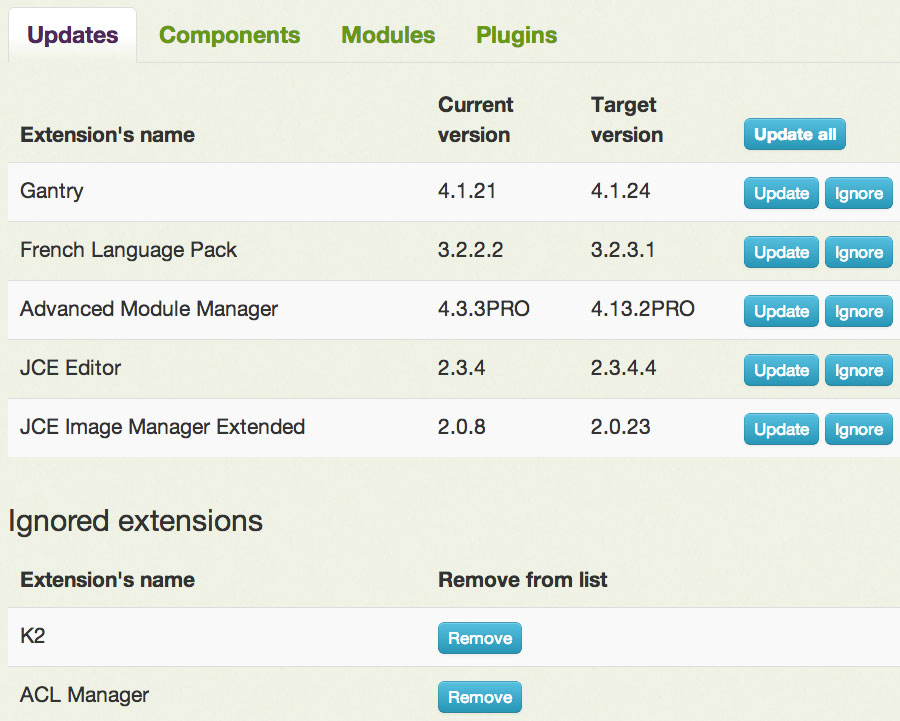The width and height of the screenshot is (900, 721).
Task: Select the Advanced Module Manager name
Action: pyautogui.click(x=149, y=309)
